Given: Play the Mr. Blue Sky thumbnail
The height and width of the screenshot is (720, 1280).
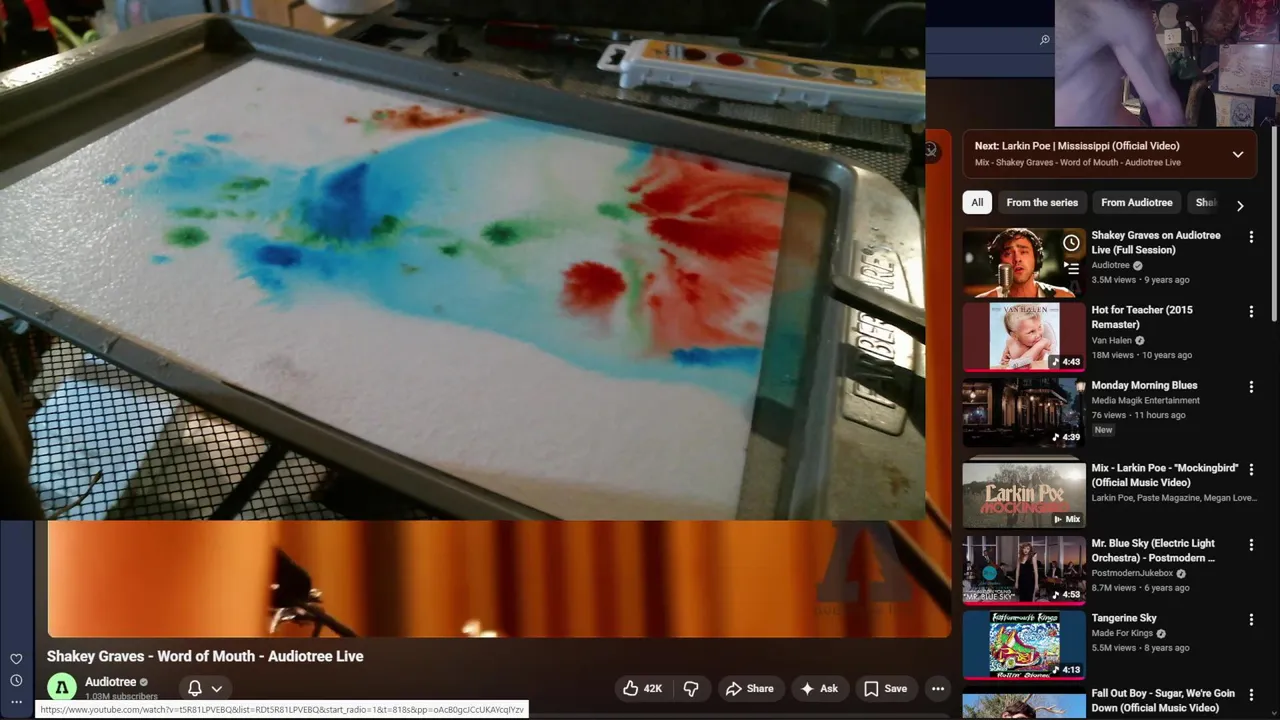Looking at the screenshot, I should point(1023,570).
